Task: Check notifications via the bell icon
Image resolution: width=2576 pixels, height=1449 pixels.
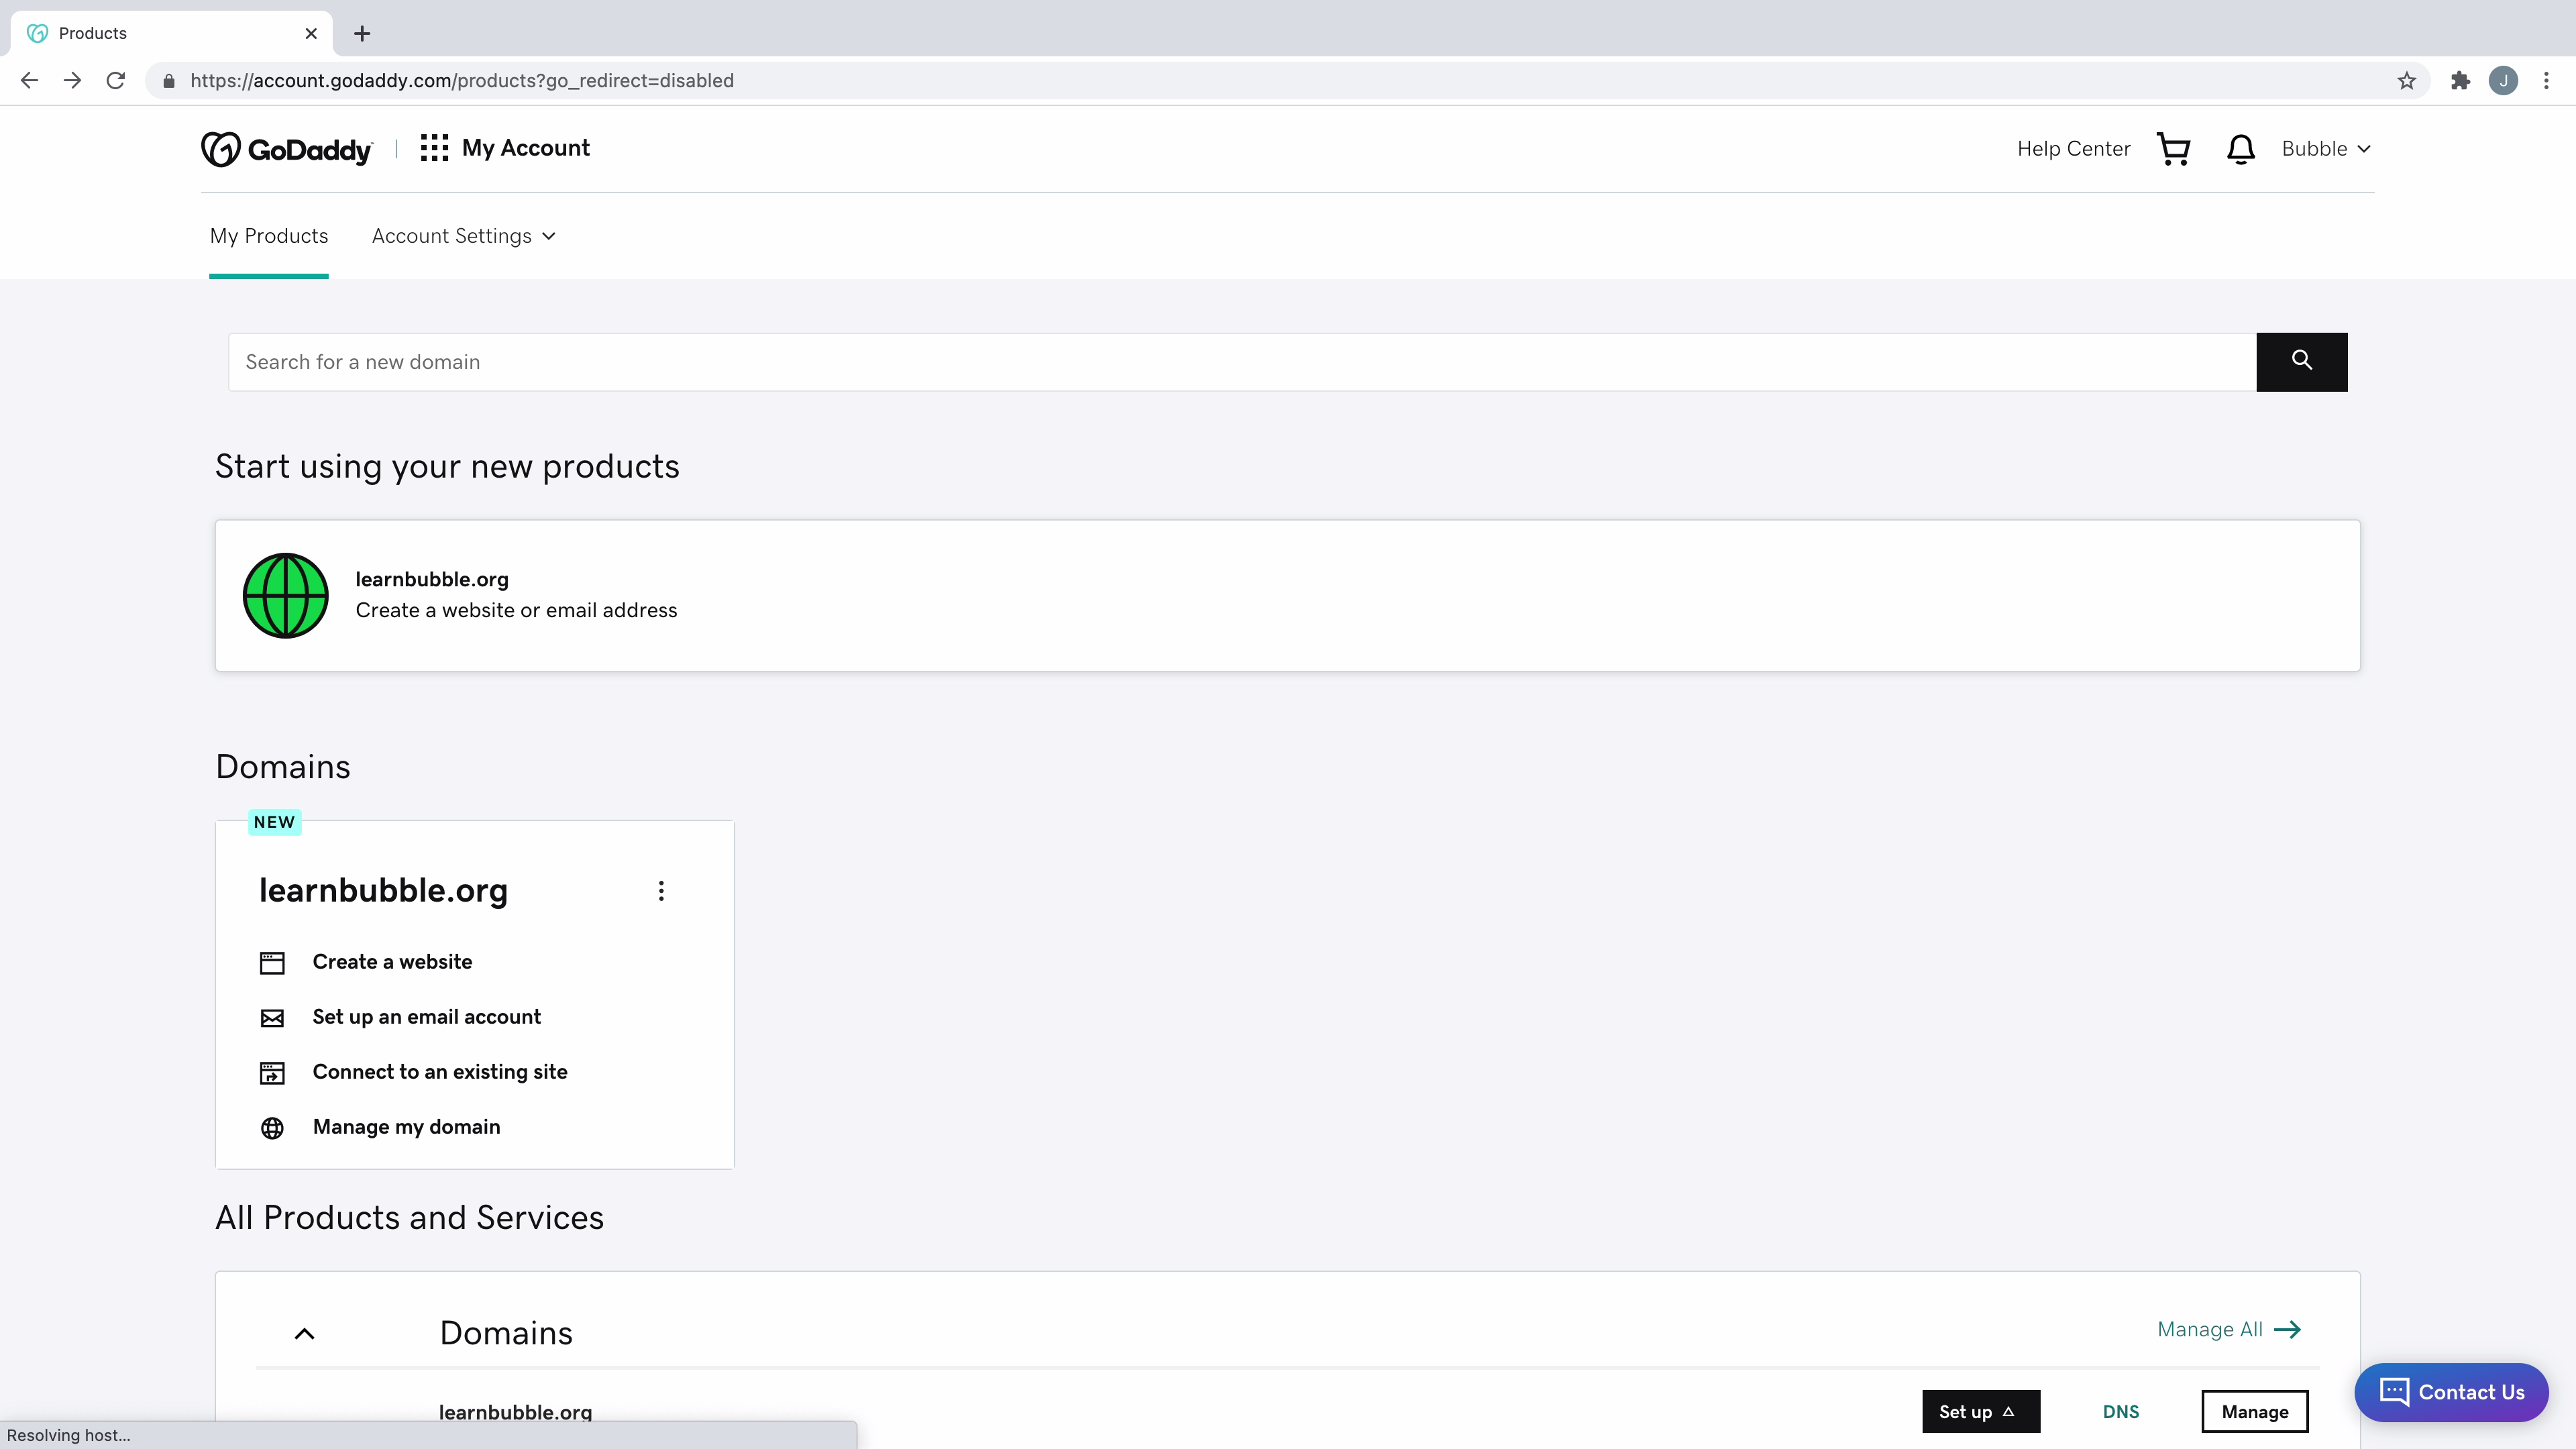Action: pos(2240,148)
